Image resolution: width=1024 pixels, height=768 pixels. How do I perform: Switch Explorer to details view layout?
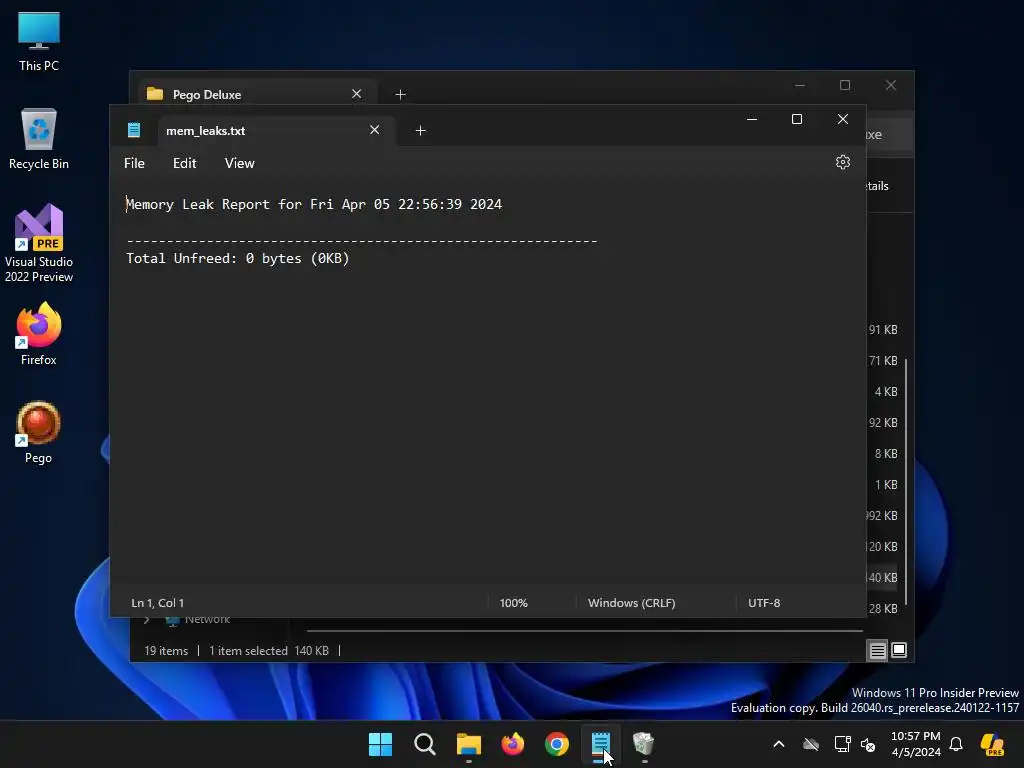pos(878,650)
